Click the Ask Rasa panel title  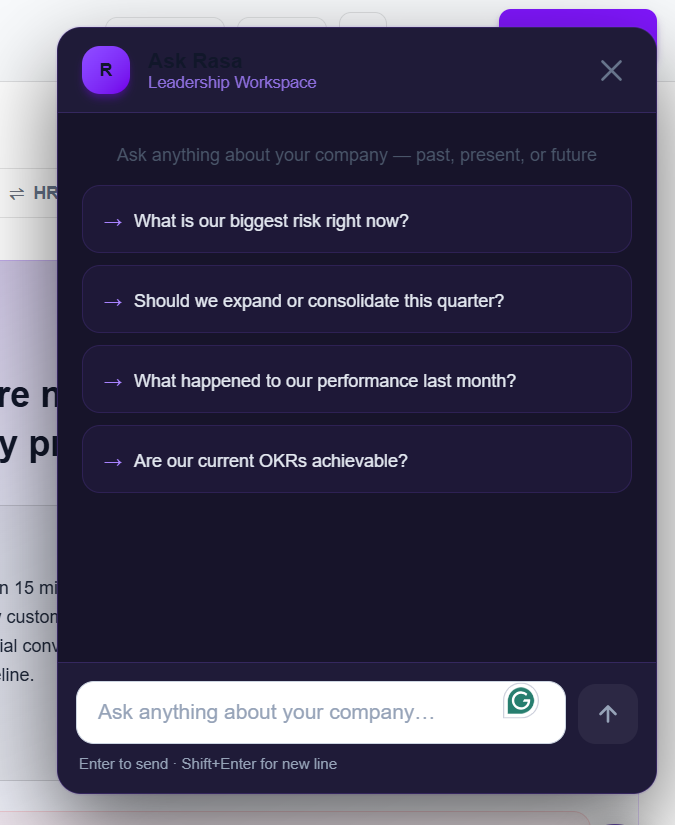coord(195,61)
